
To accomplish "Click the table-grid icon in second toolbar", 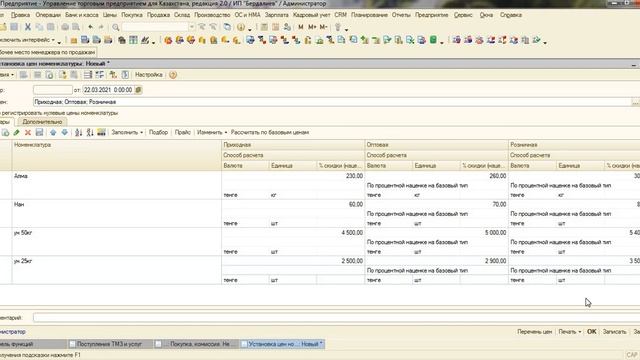I will point(133,40).
